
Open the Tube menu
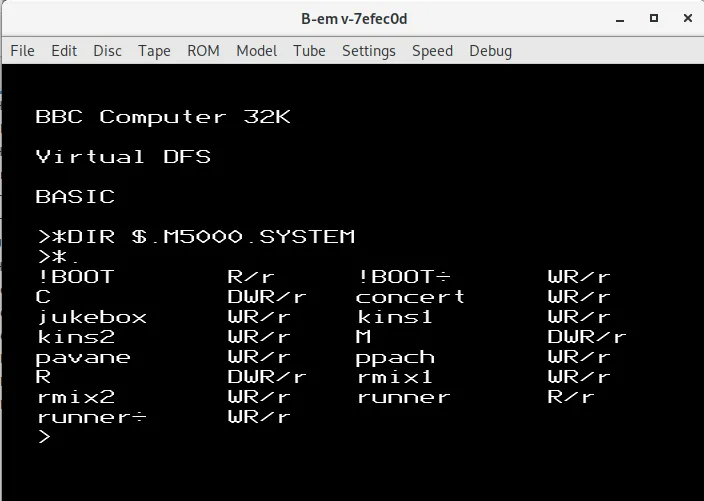[x=309, y=51]
